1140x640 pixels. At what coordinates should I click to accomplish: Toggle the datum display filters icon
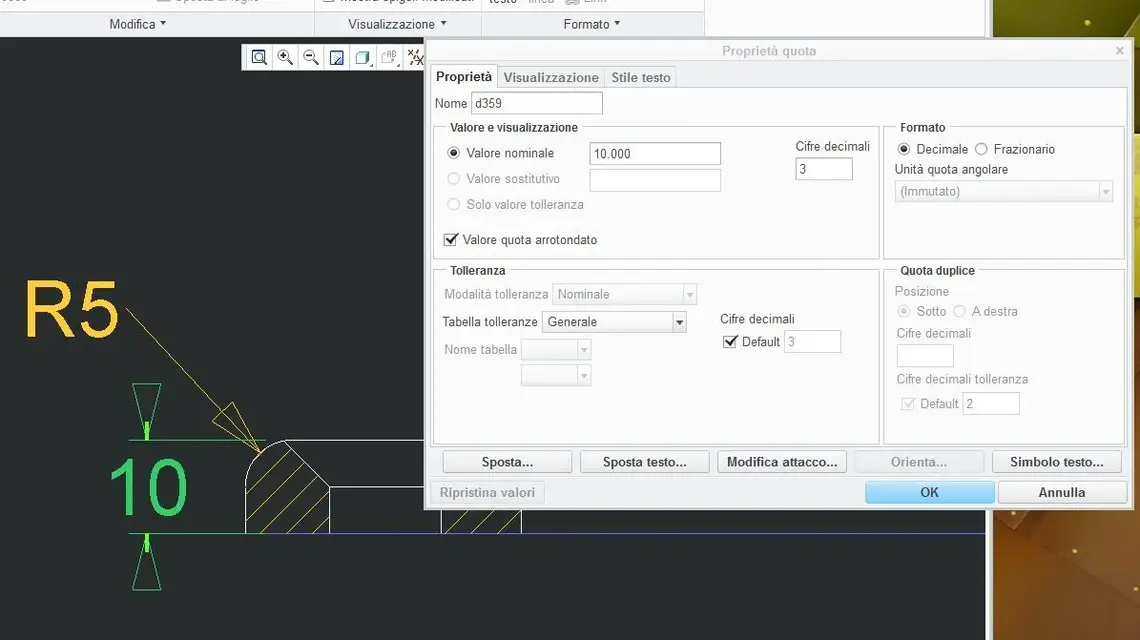[x=415, y=58]
